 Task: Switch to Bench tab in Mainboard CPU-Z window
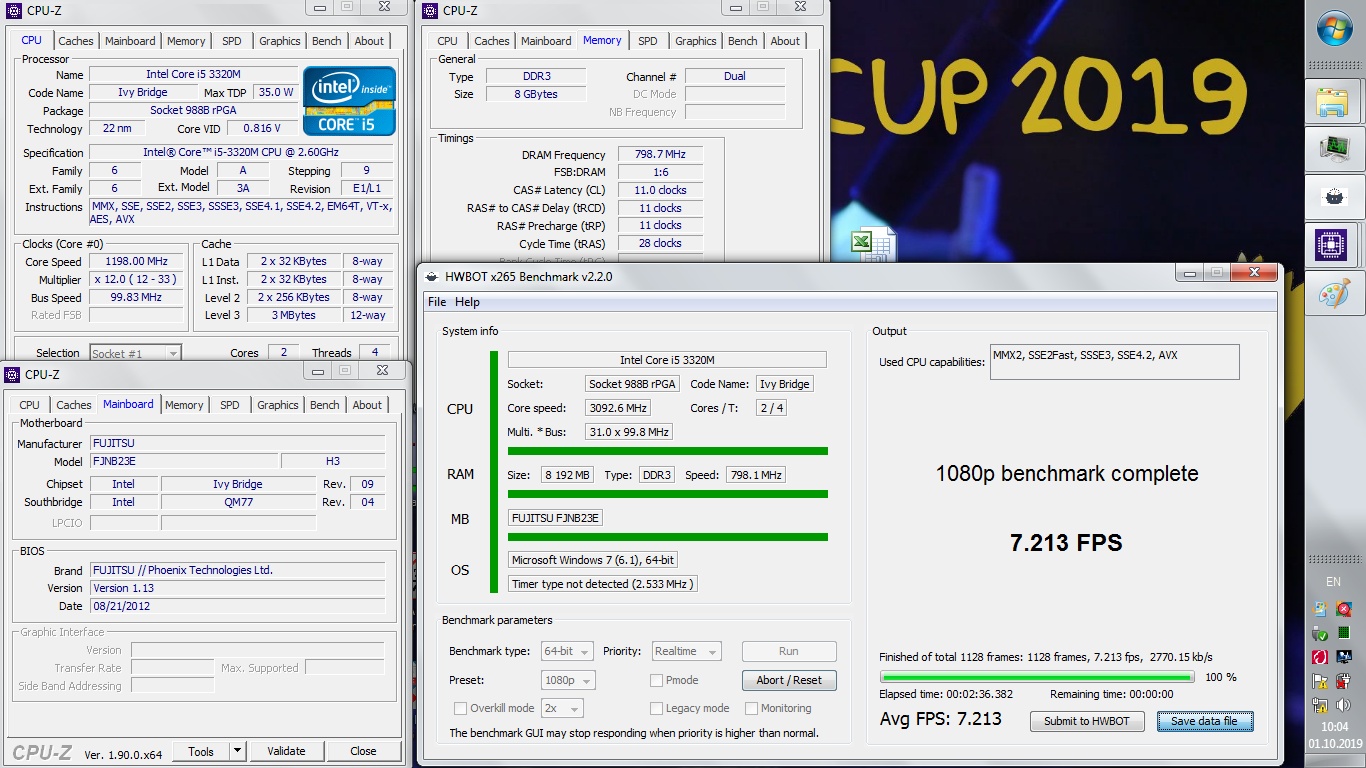pyautogui.click(x=324, y=405)
